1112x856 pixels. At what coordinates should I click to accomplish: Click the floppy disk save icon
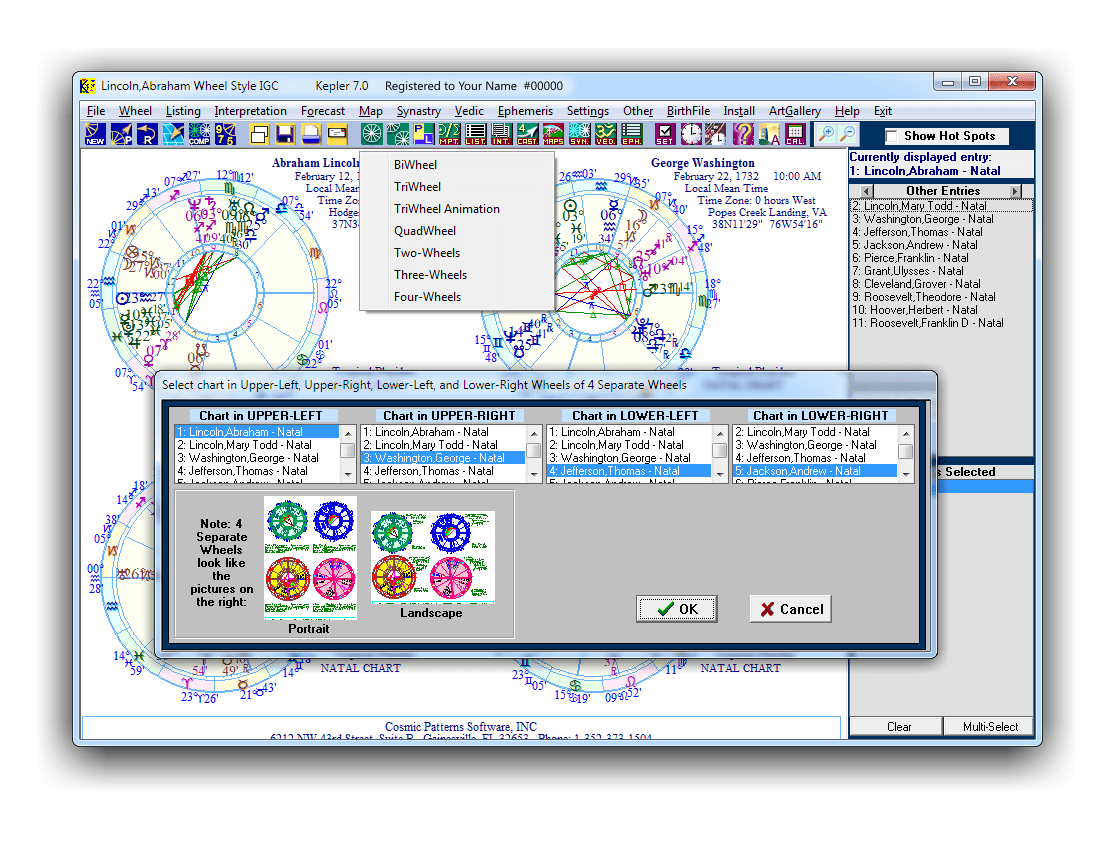click(286, 134)
